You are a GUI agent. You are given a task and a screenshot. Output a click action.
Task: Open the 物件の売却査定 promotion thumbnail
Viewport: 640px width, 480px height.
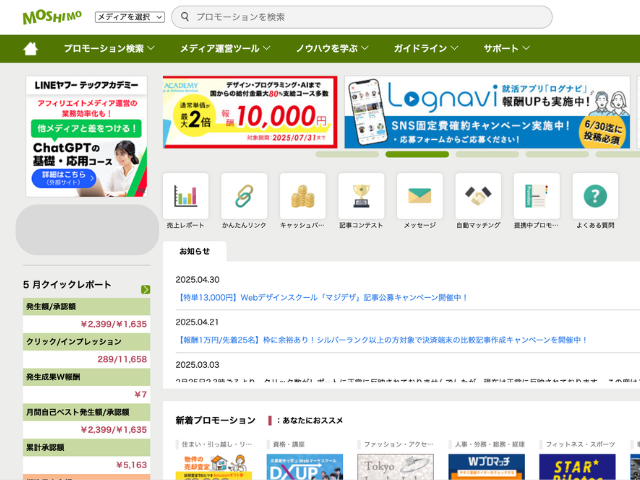(214, 467)
